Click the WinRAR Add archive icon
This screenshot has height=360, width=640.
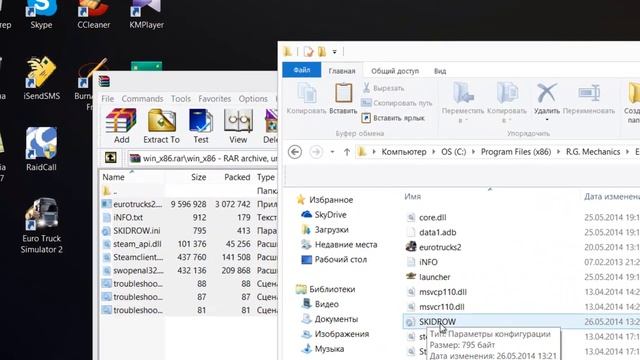[121, 121]
